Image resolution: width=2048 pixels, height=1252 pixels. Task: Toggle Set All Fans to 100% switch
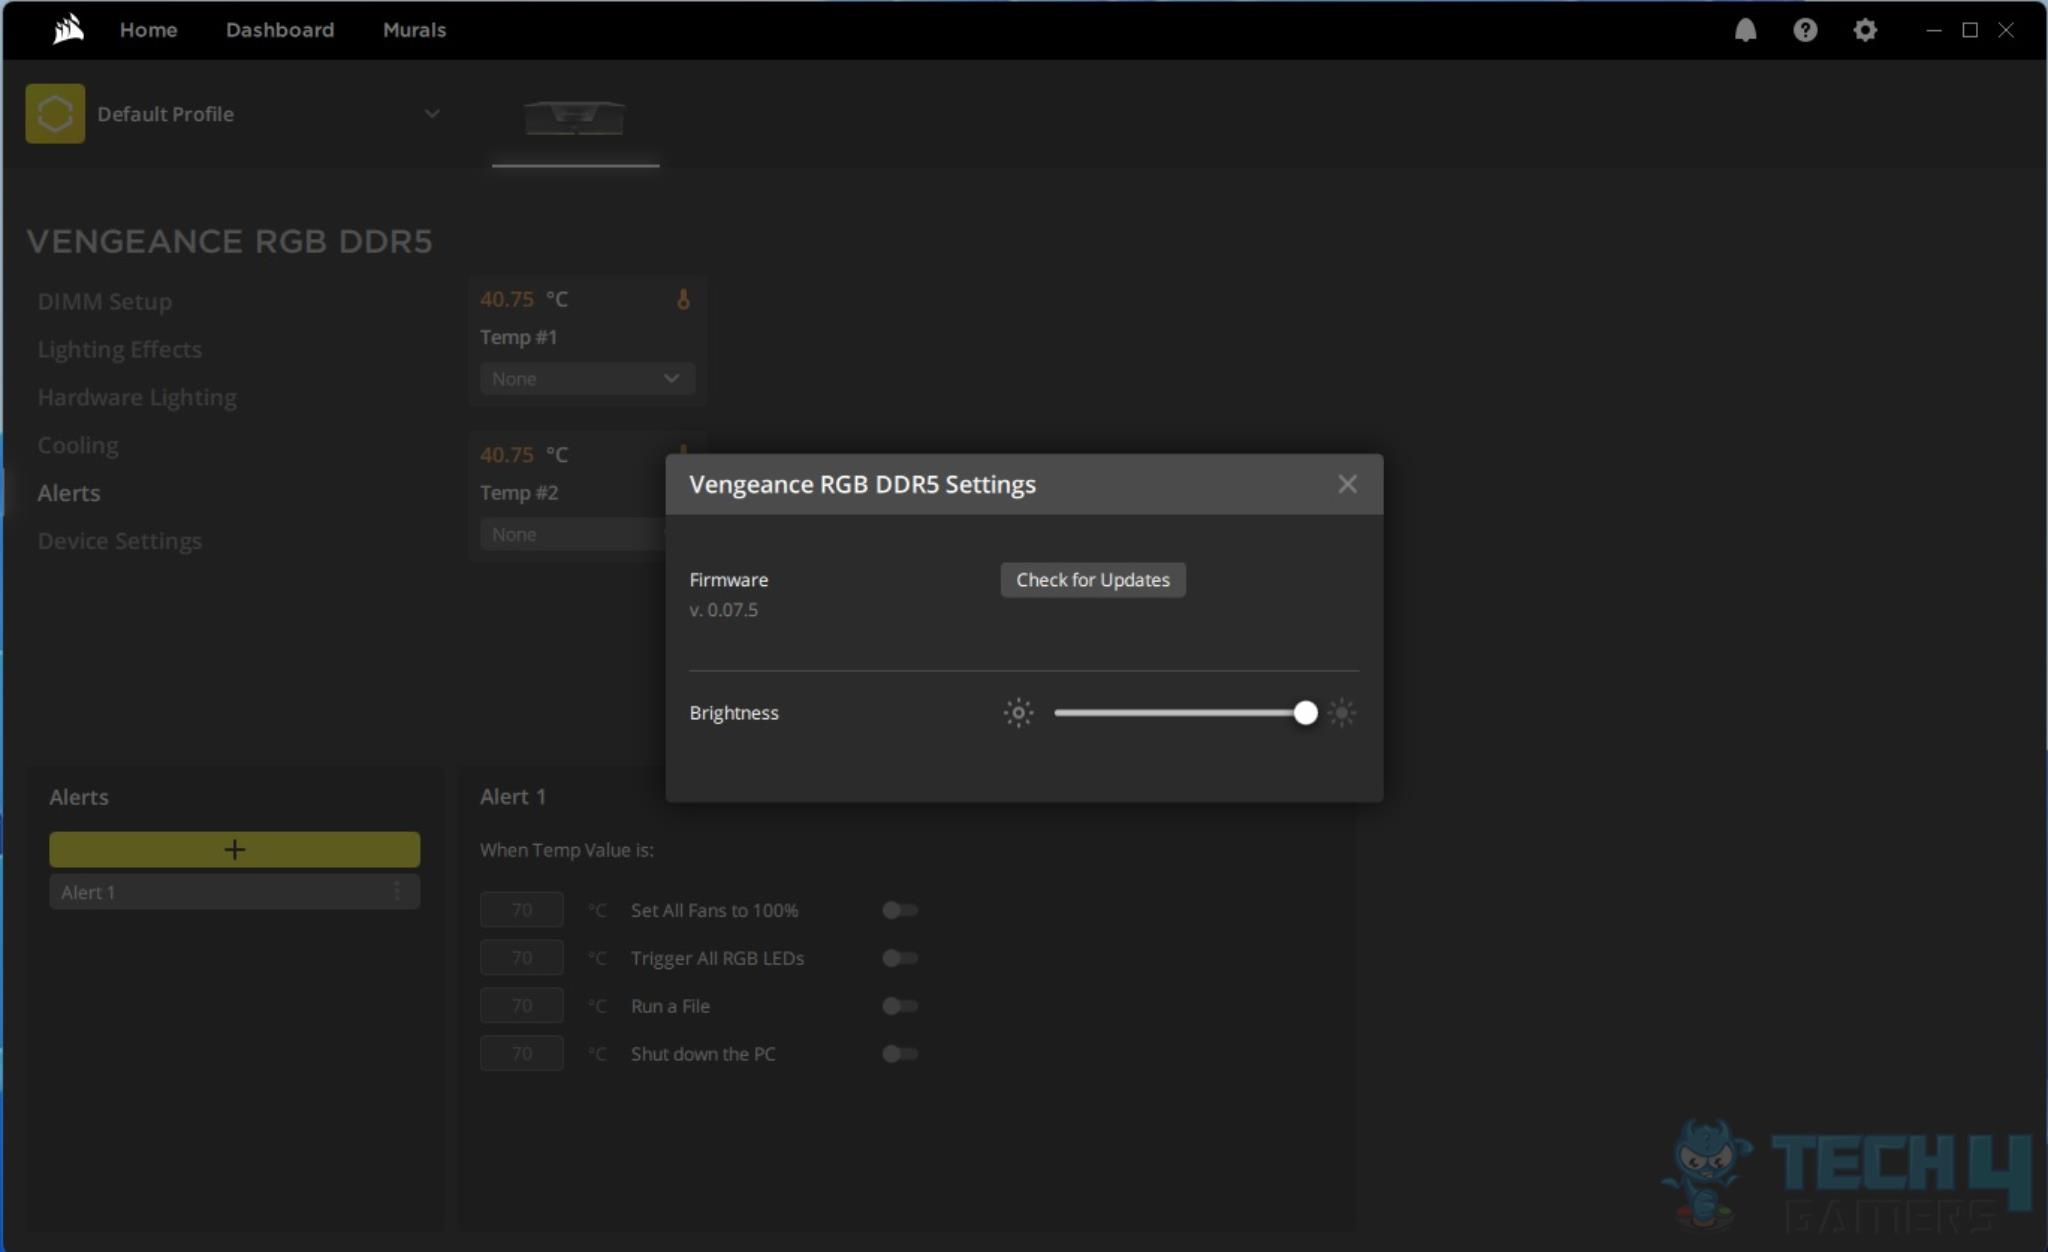click(x=899, y=910)
